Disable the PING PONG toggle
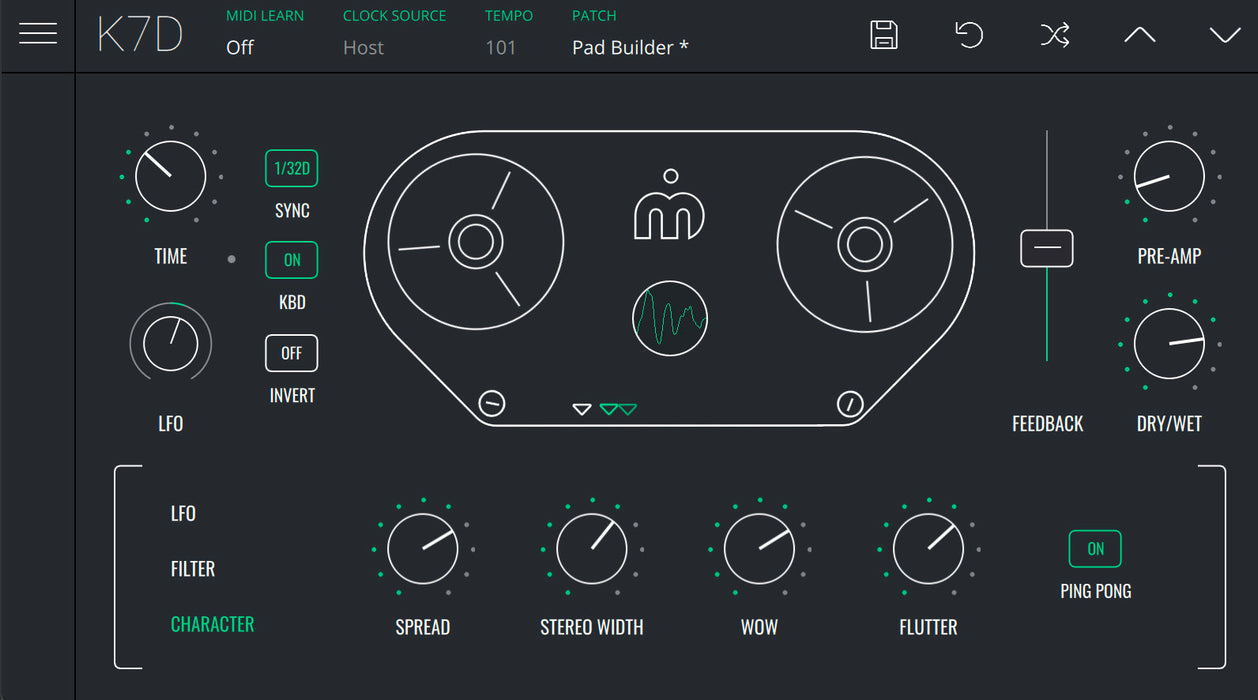The width and height of the screenshot is (1258, 700). tap(1095, 549)
